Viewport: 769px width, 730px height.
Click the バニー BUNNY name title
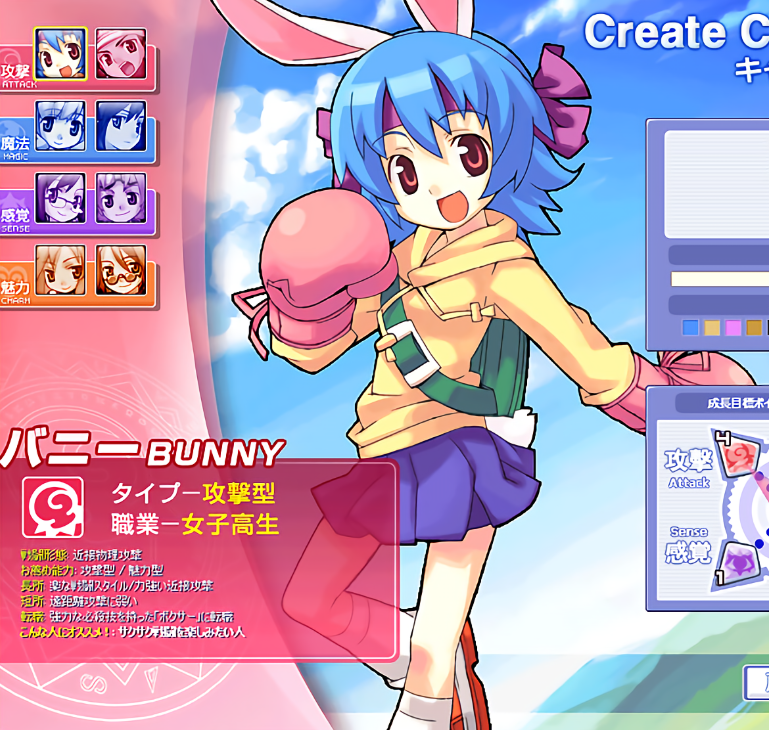(142, 449)
